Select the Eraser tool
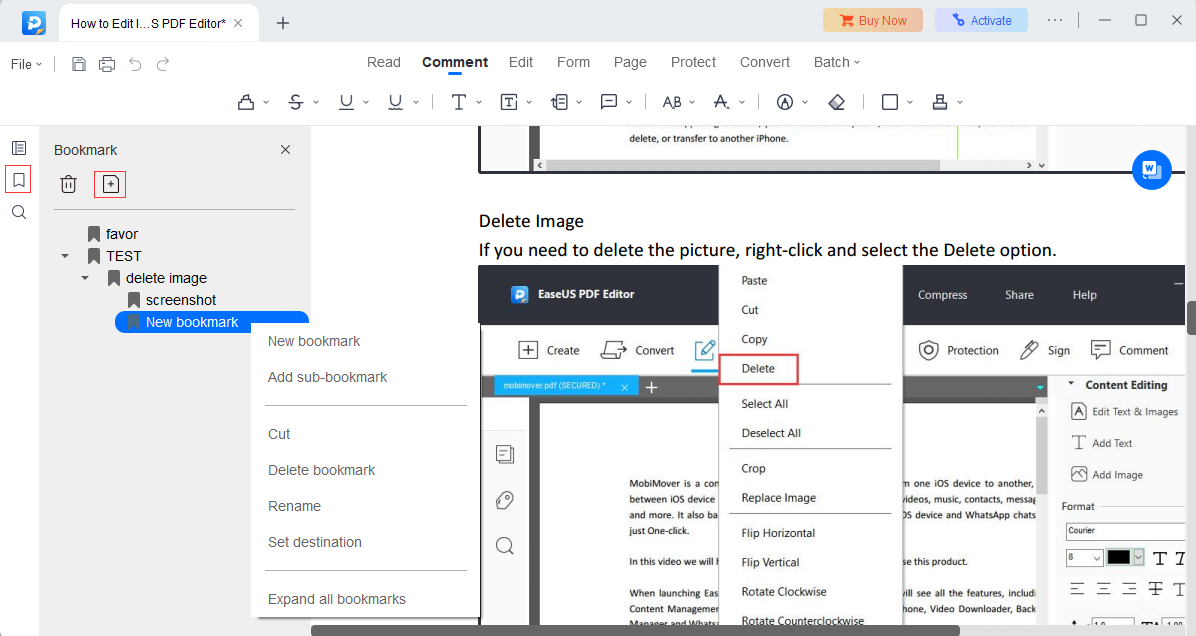 [837, 102]
